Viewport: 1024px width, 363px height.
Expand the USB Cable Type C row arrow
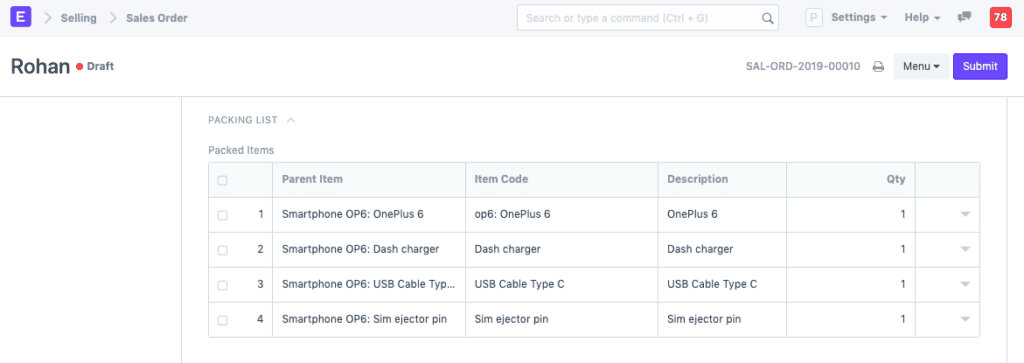pos(965,284)
